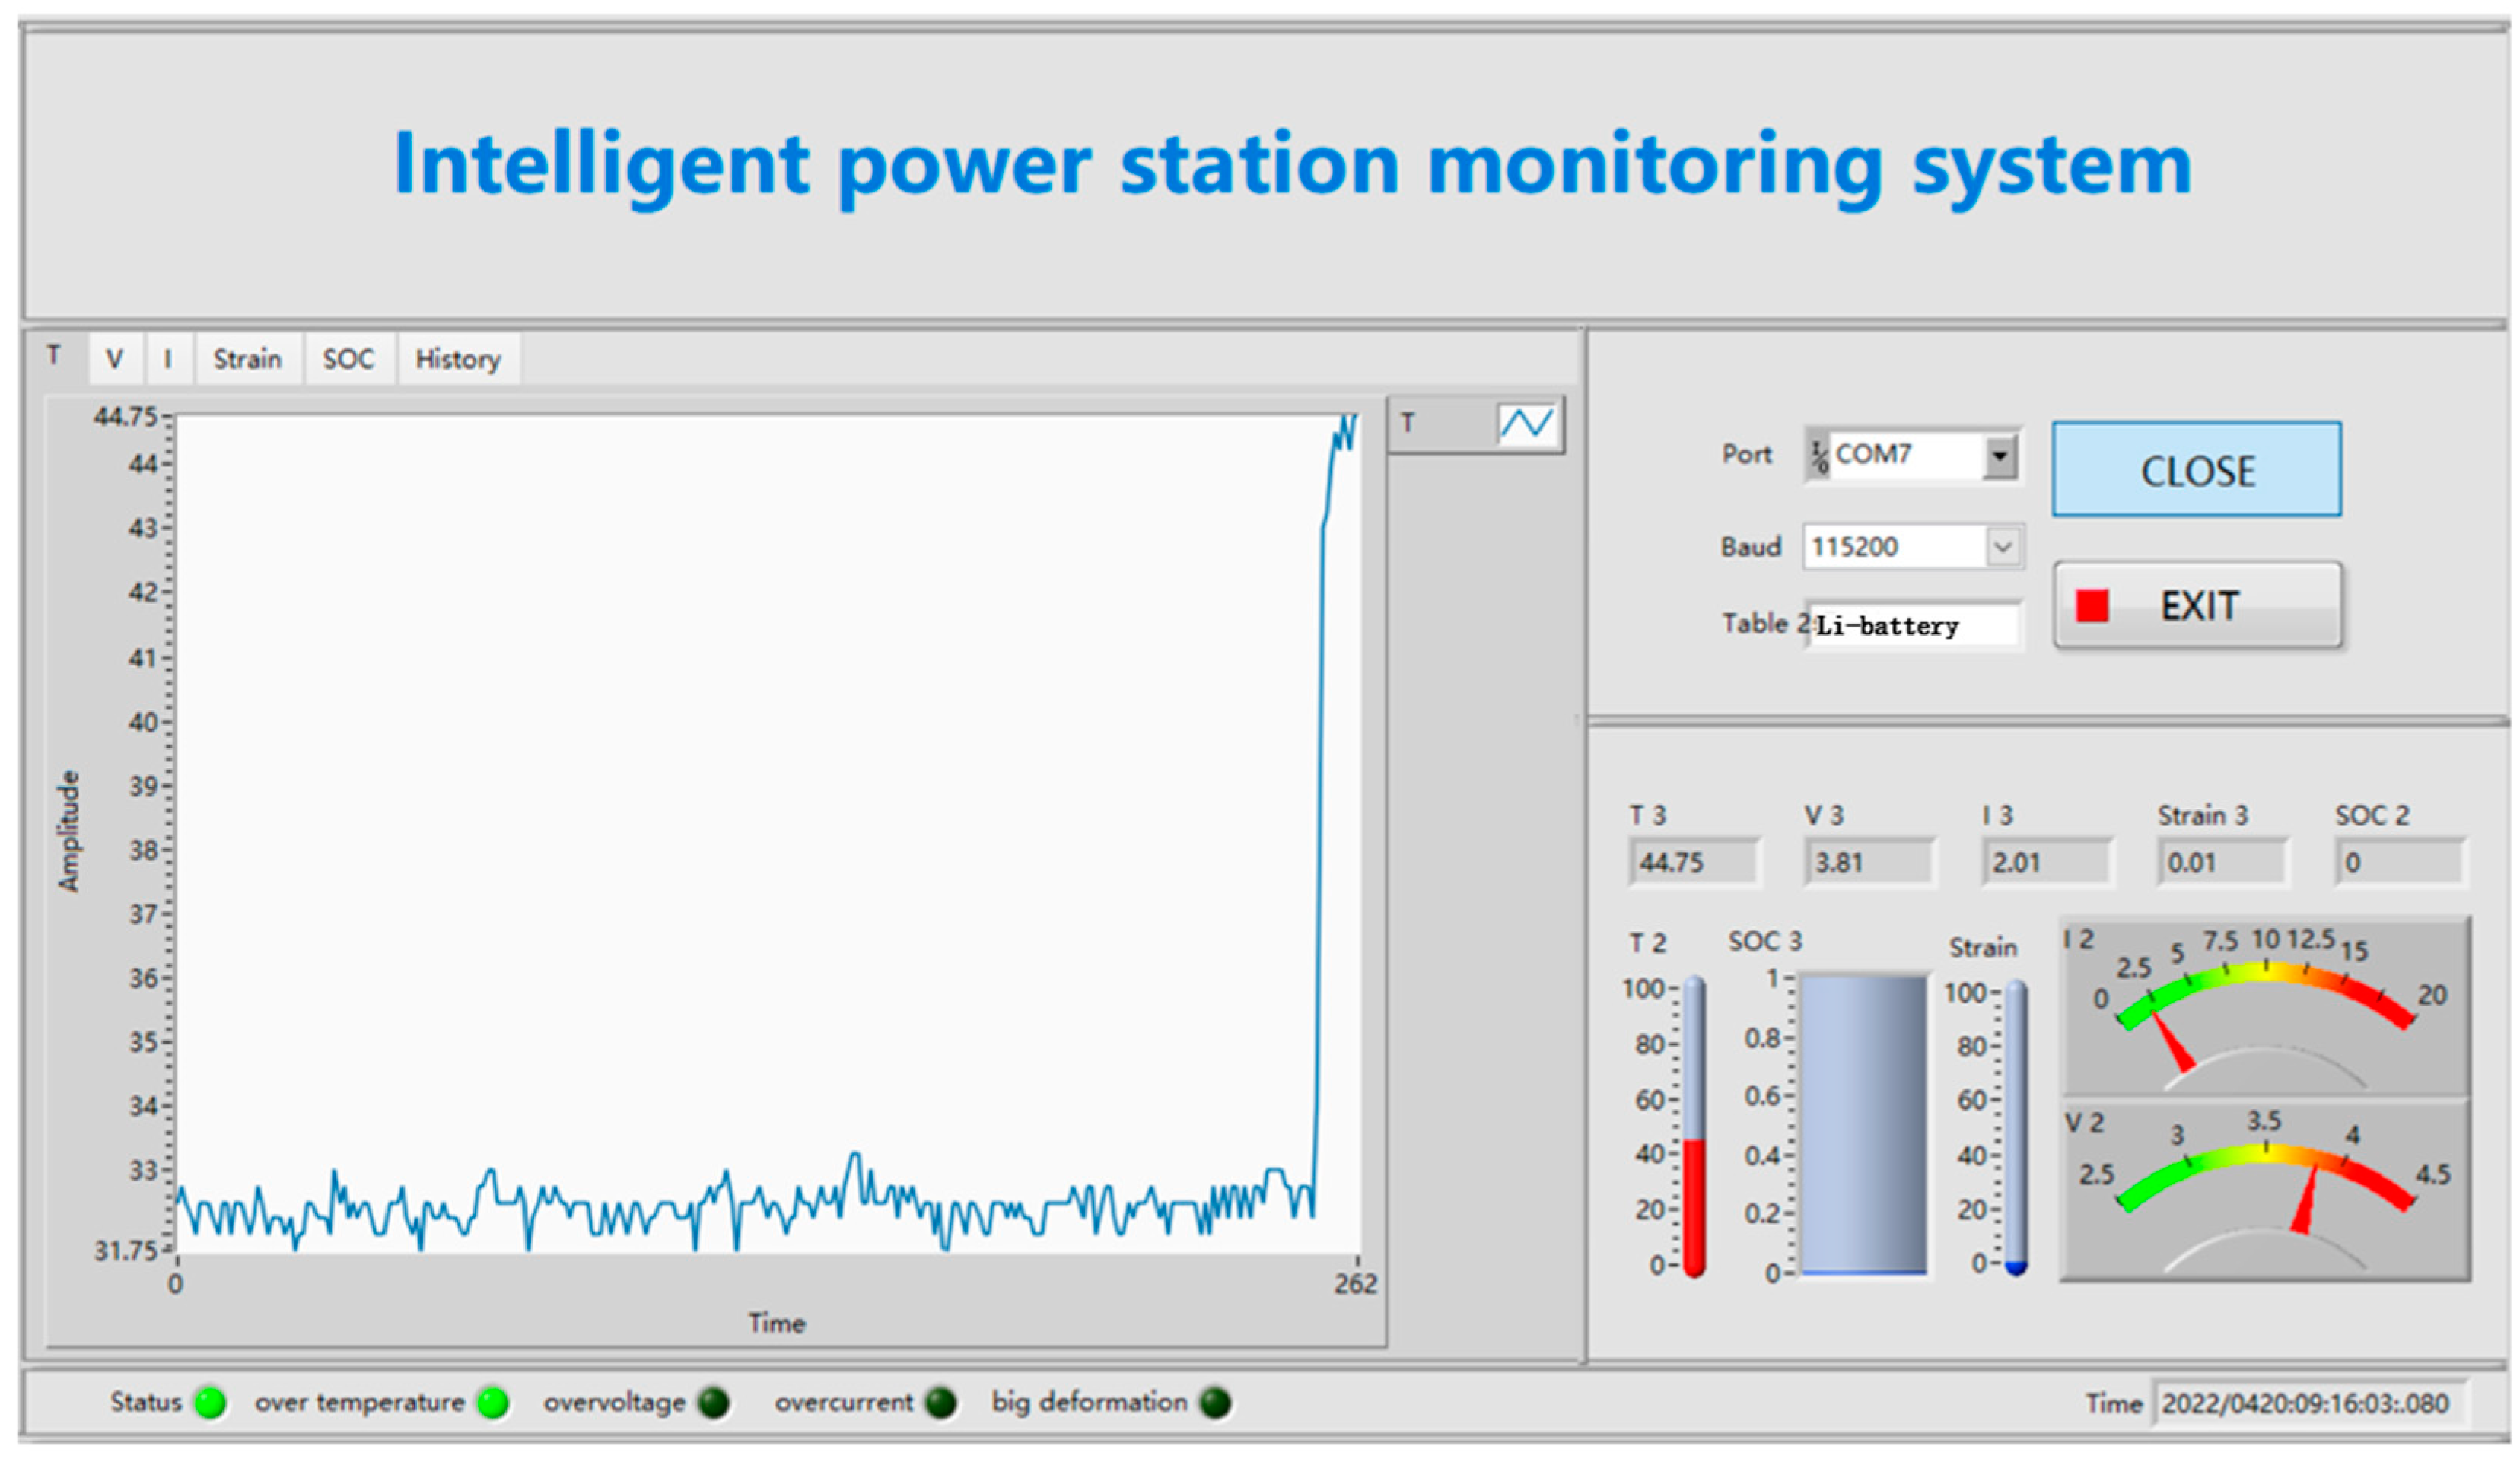Click the big deformation LED indicator
This screenshot has height=1462, width=2520.
[x=1215, y=1403]
